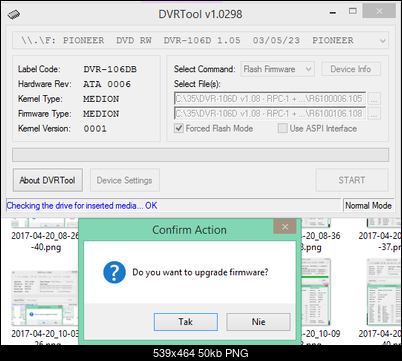
Task: Click the blue question mark icon
Action: (x=114, y=272)
